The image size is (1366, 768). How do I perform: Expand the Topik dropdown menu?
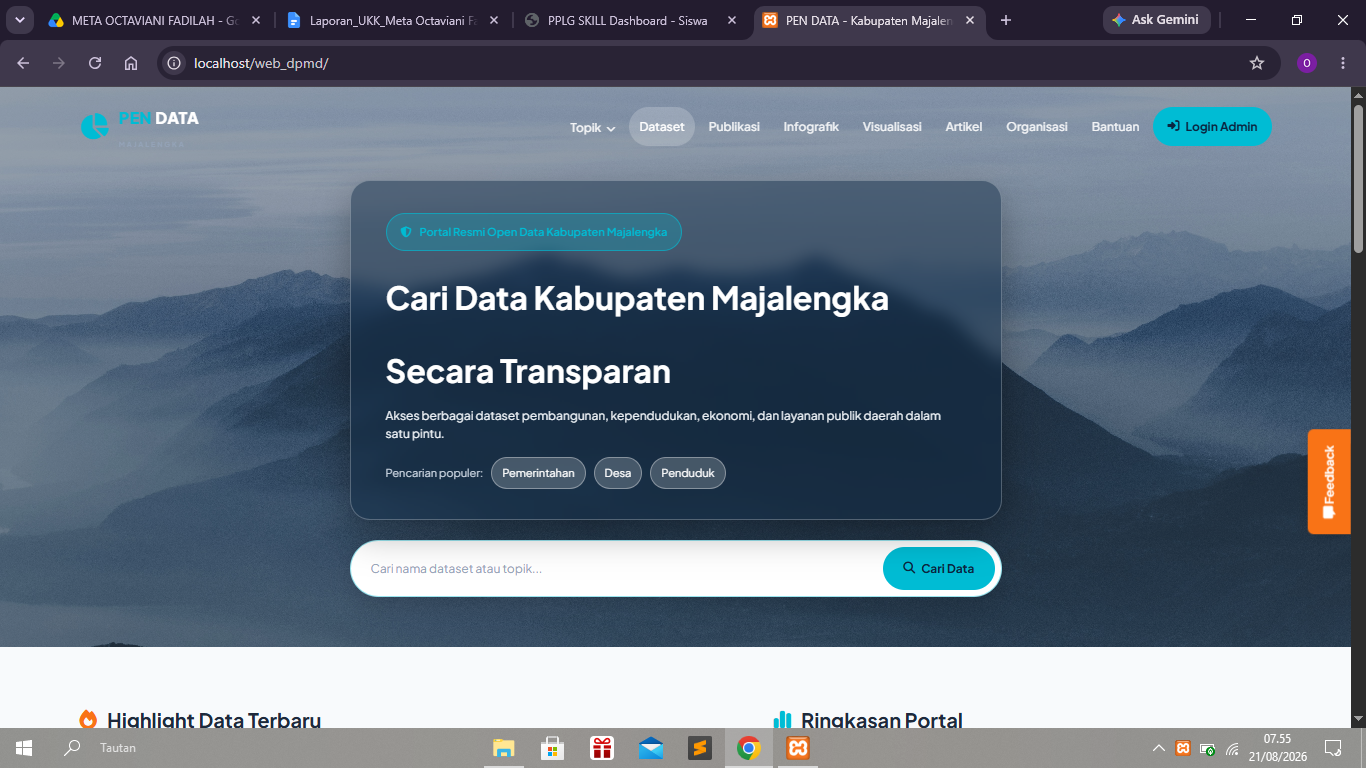point(592,127)
